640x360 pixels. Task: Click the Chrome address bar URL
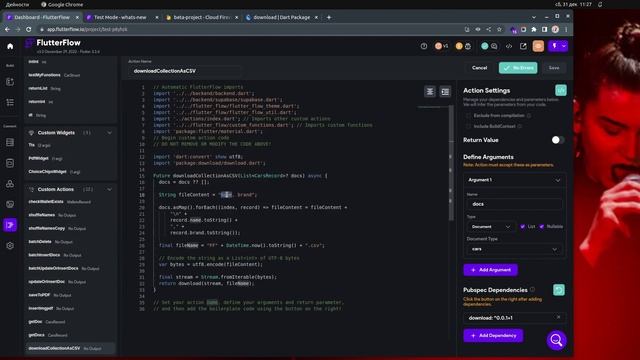87,29
